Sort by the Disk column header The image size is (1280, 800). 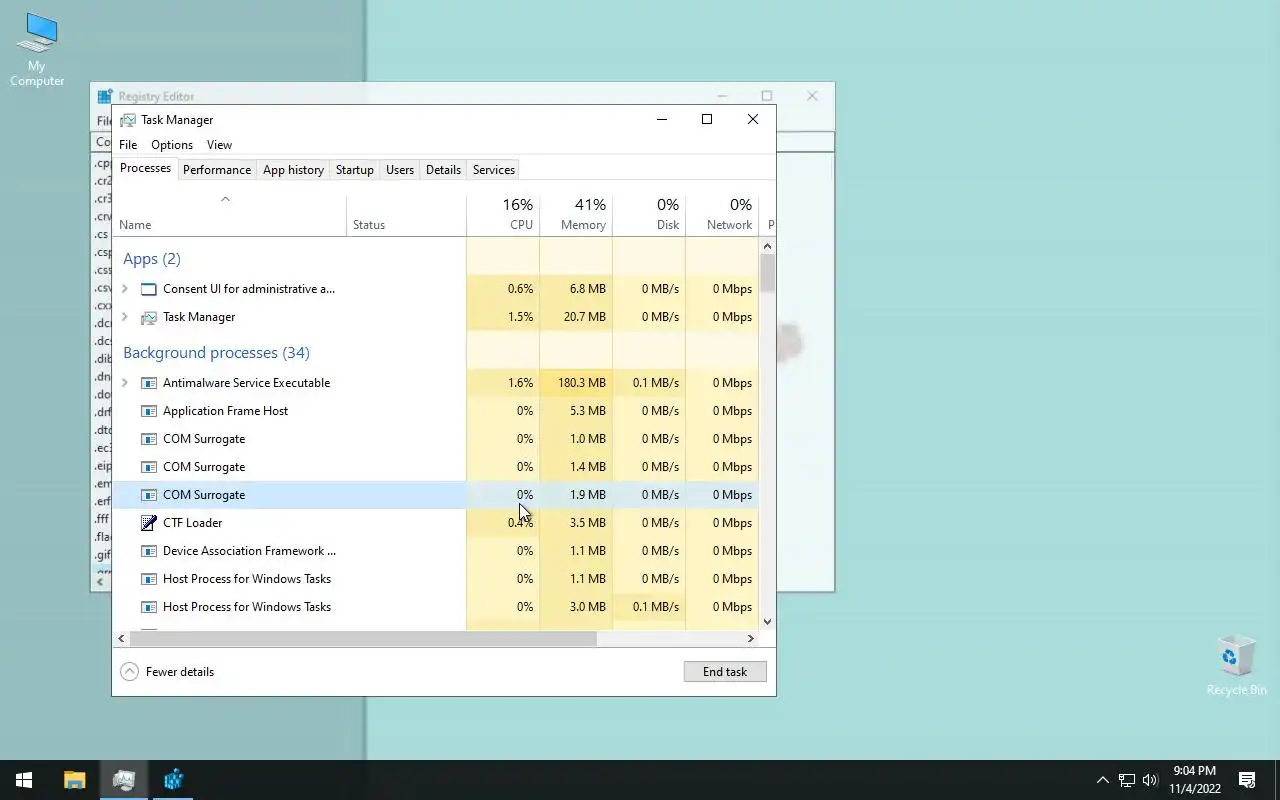tap(649, 215)
